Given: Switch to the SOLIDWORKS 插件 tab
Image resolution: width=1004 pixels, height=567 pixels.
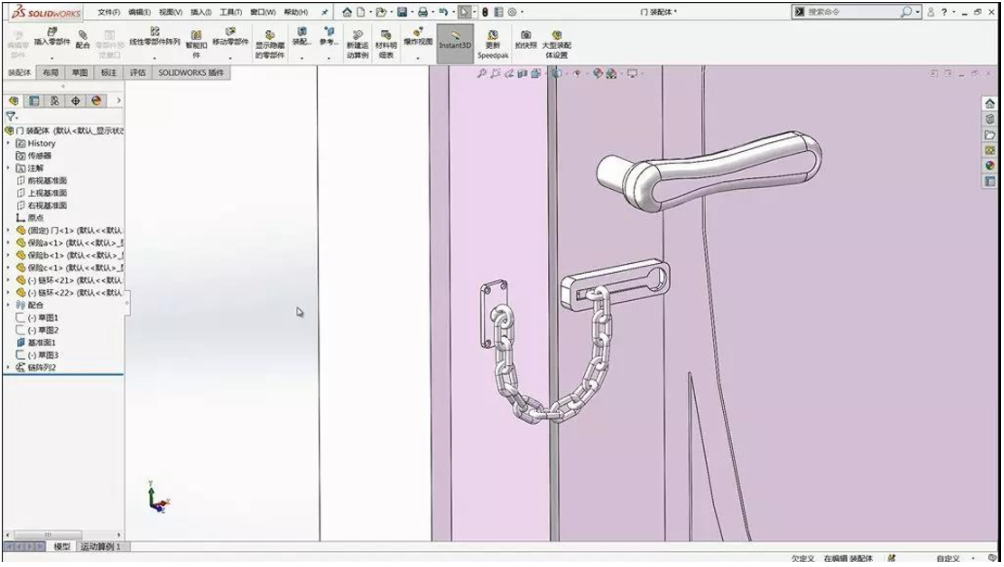Looking at the screenshot, I should tap(191, 72).
